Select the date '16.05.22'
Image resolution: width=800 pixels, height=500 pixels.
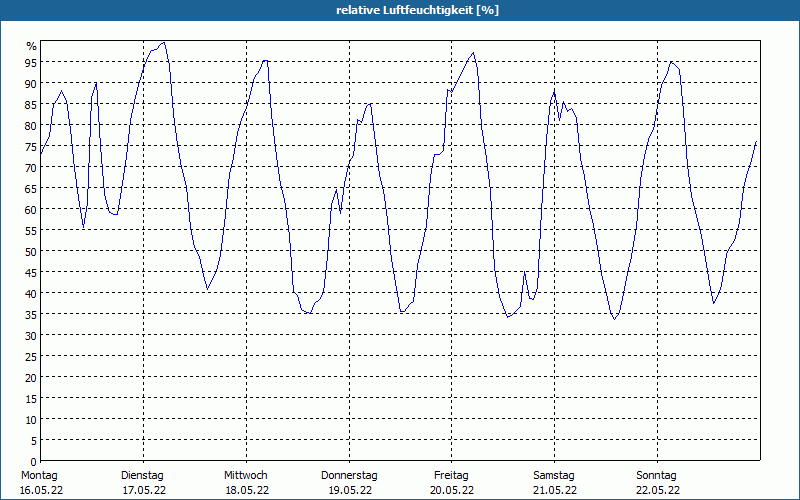coord(41,490)
